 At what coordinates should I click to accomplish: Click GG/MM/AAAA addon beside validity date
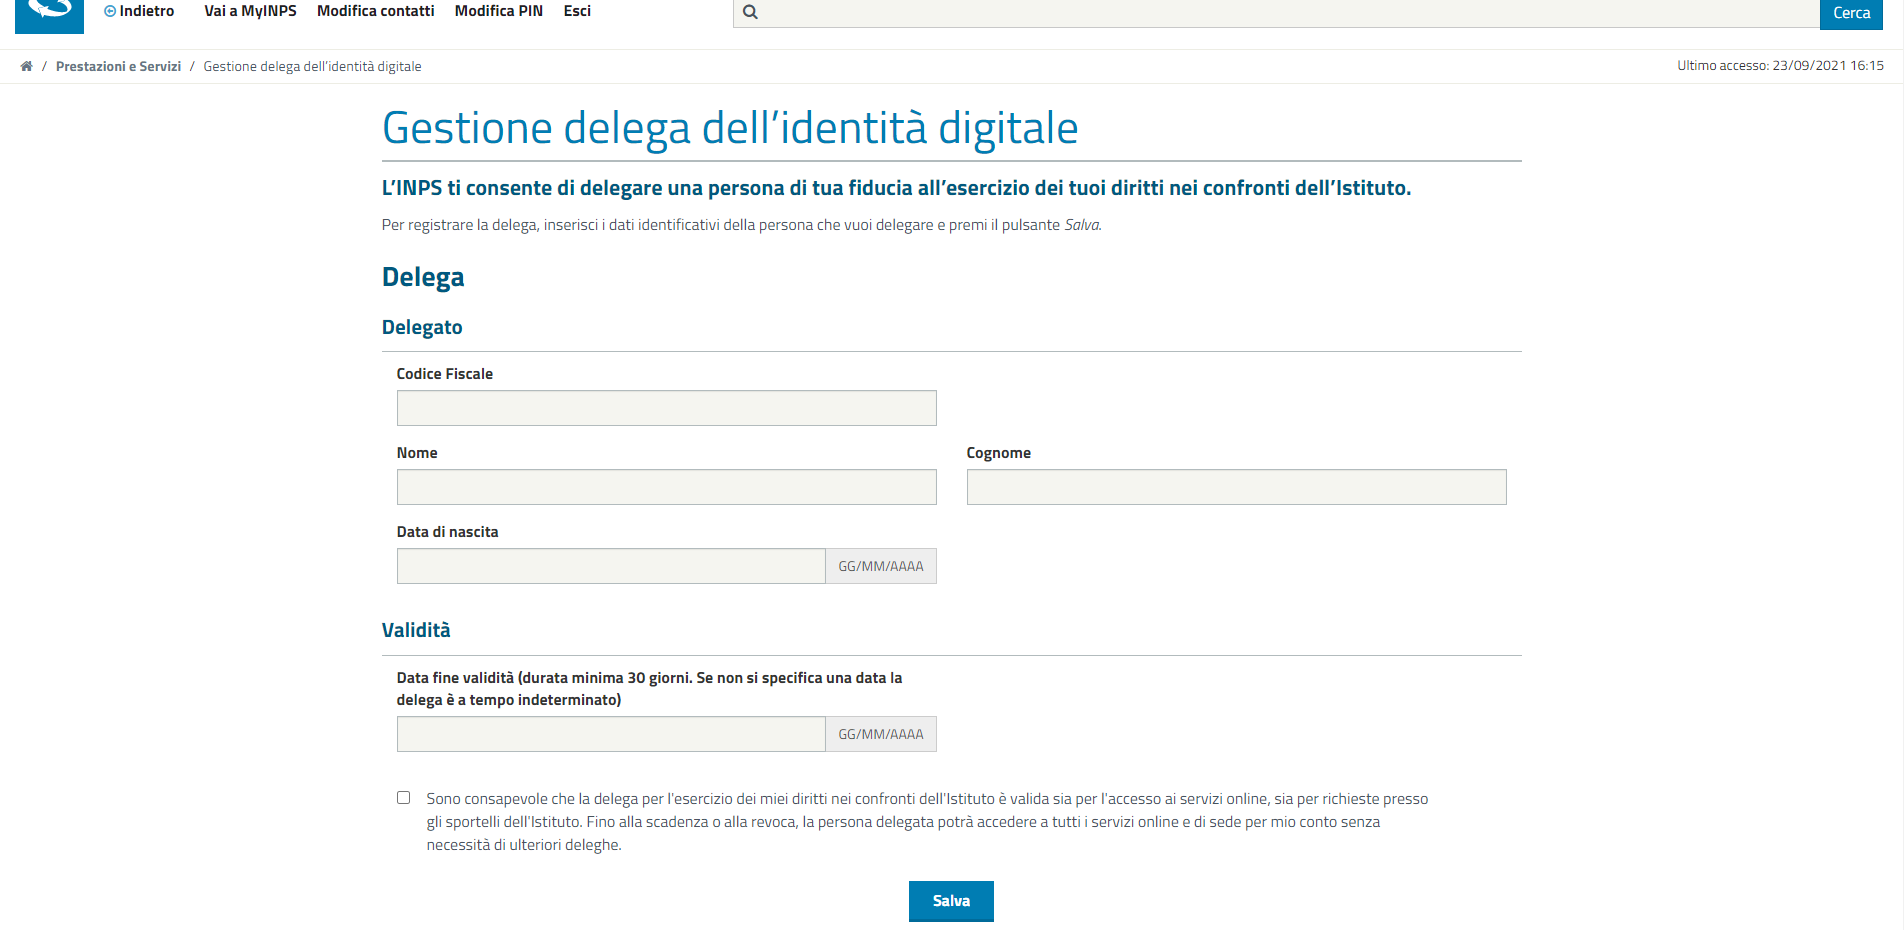pyautogui.click(x=881, y=734)
